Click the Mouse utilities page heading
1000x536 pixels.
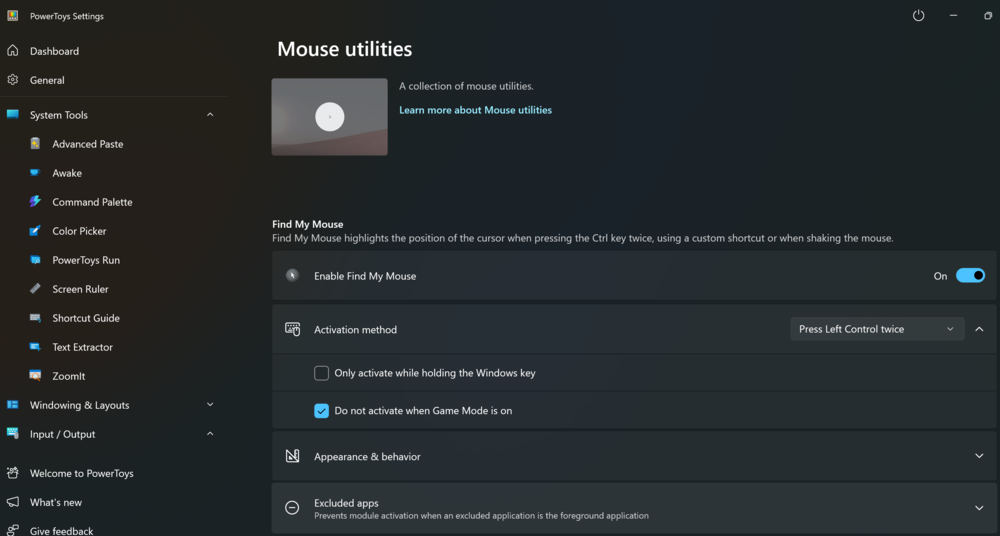tap(344, 49)
